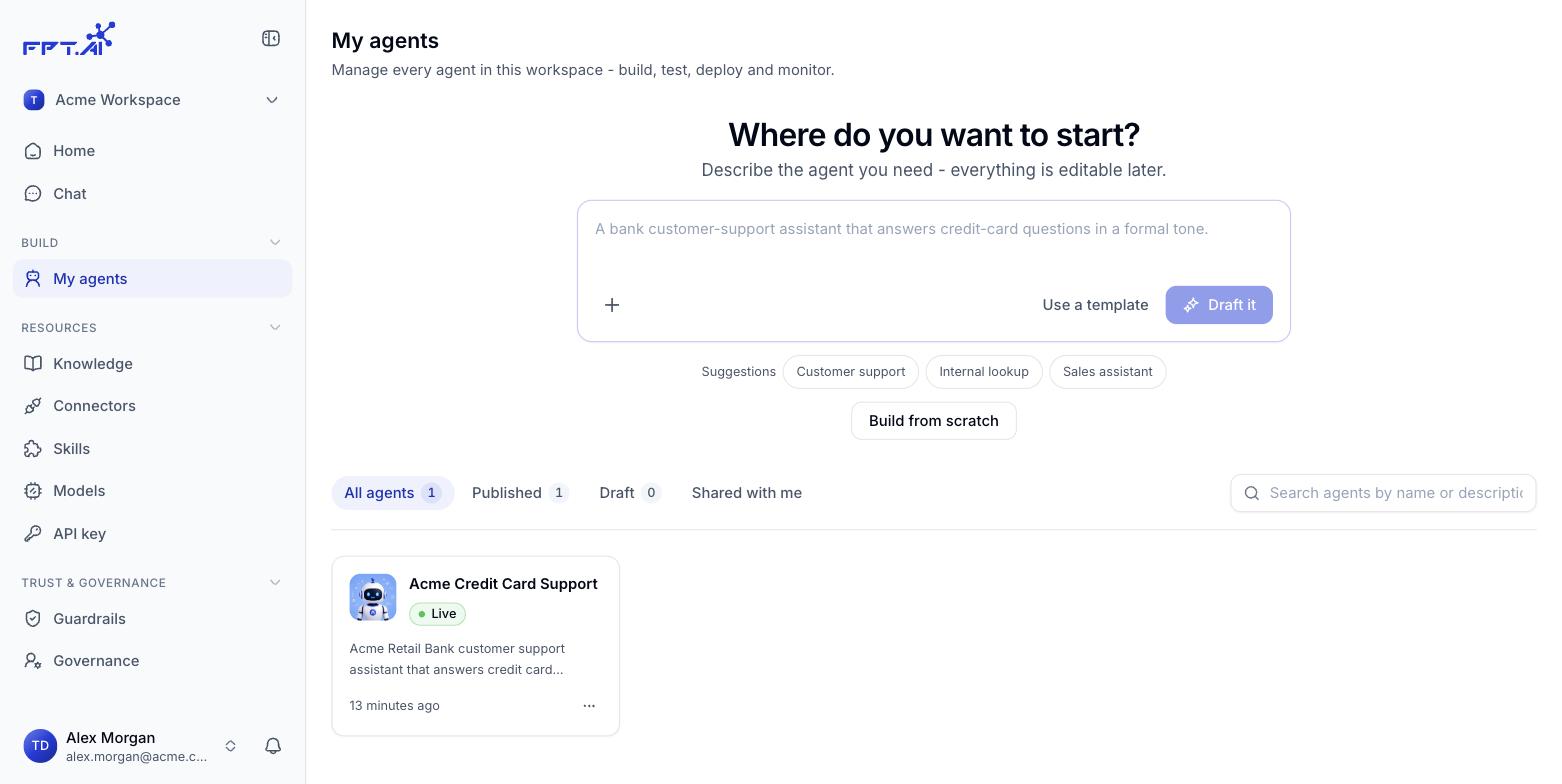1562x784 pixels.
Task: Collapse the Trust & Governance section
Action: [x=275, y=583]
